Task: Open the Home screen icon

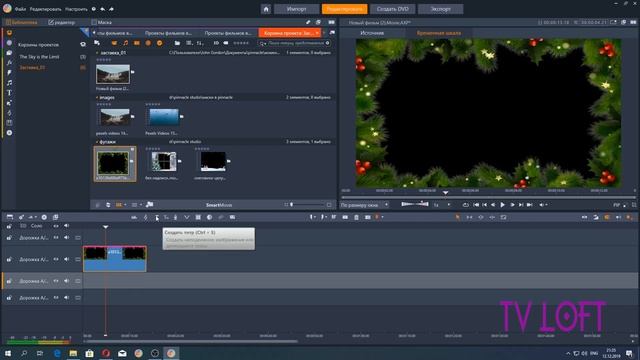Action: 266,9
